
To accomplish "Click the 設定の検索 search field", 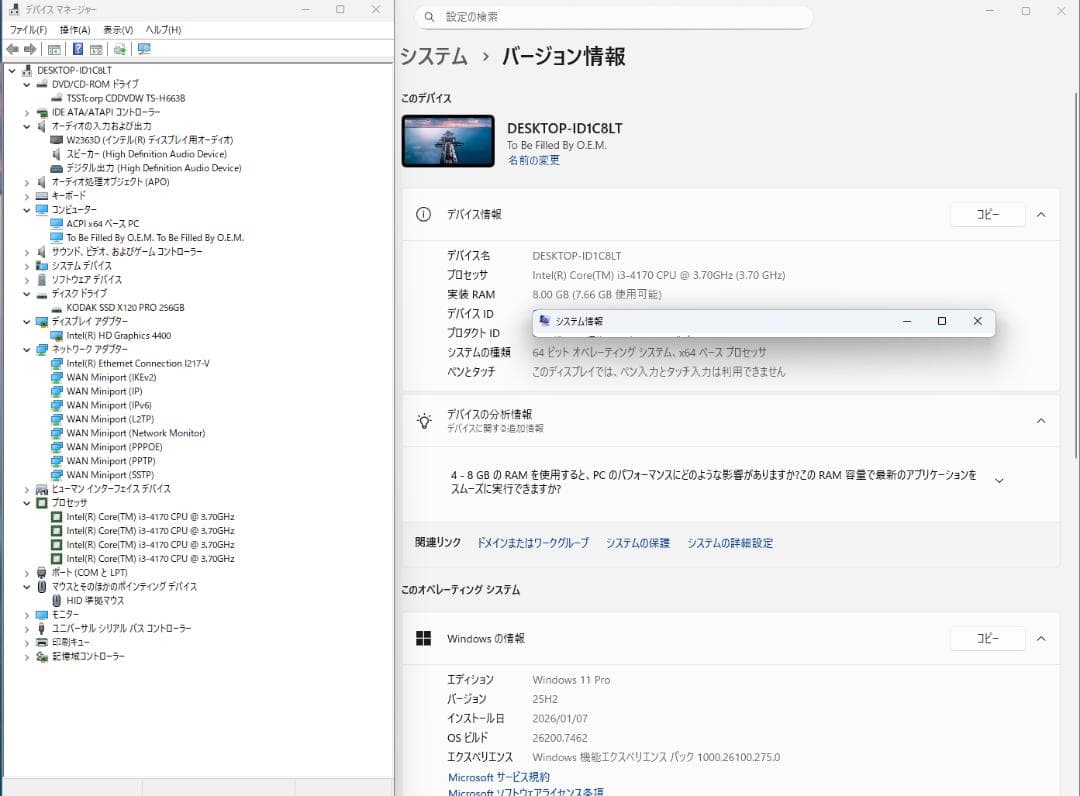I will [612, 17].
